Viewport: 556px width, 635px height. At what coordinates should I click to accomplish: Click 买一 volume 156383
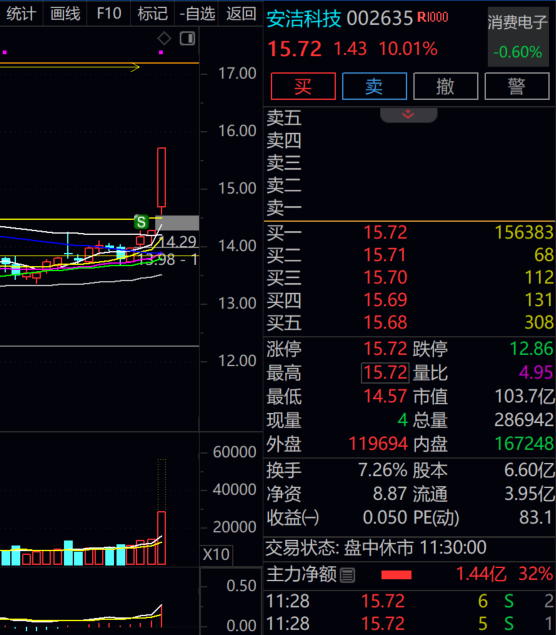[x=524, y=232]
